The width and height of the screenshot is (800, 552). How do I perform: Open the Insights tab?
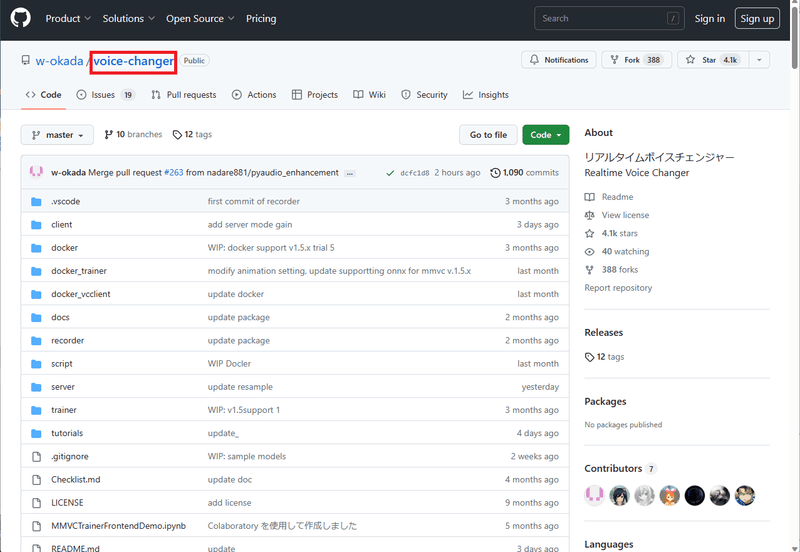(x=486, y=95)
